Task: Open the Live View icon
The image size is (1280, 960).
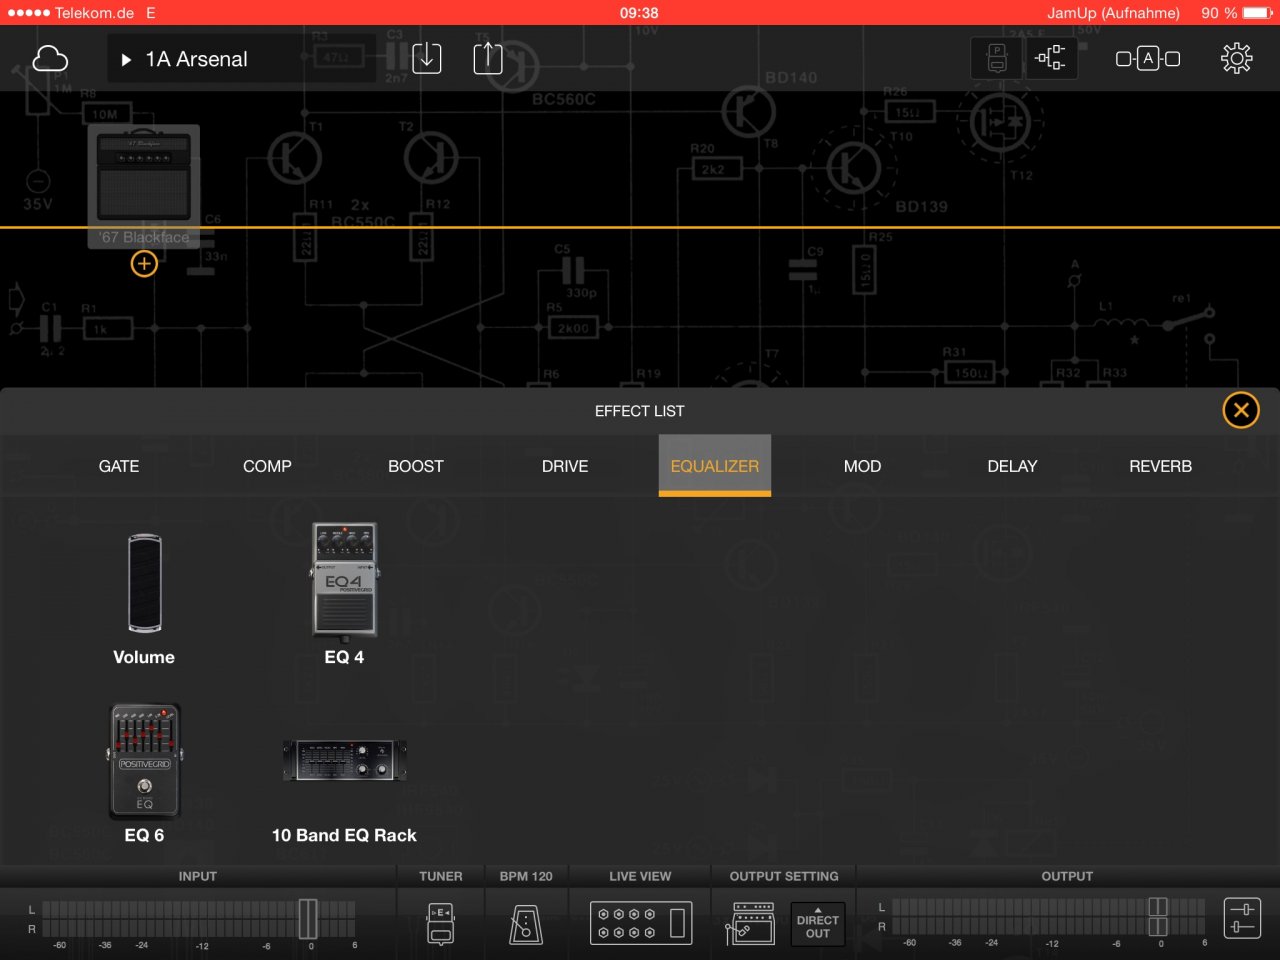Action: point(640,924)
